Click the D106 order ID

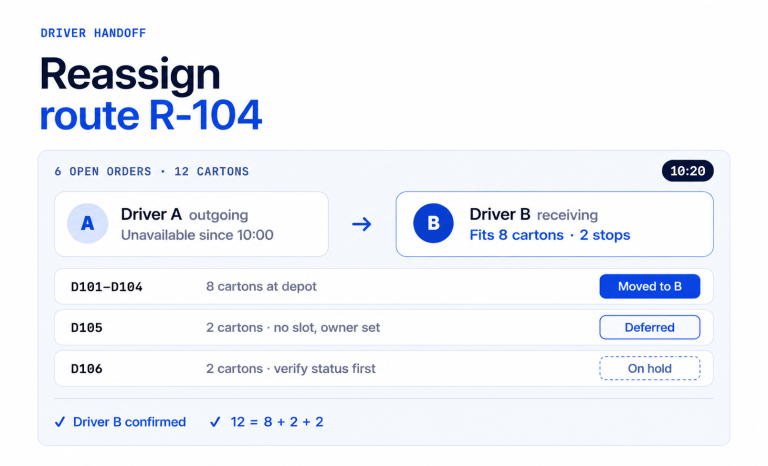87,369
